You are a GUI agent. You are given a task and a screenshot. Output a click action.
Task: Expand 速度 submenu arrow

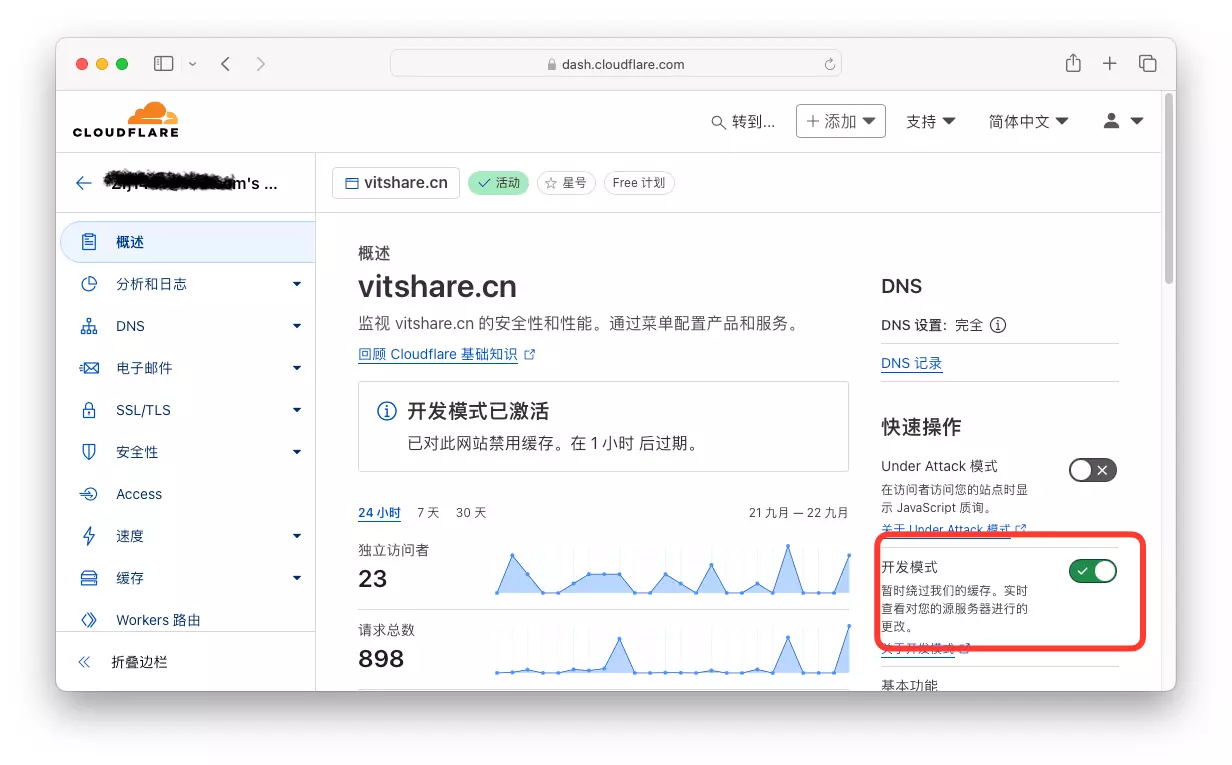coord(297,536)
